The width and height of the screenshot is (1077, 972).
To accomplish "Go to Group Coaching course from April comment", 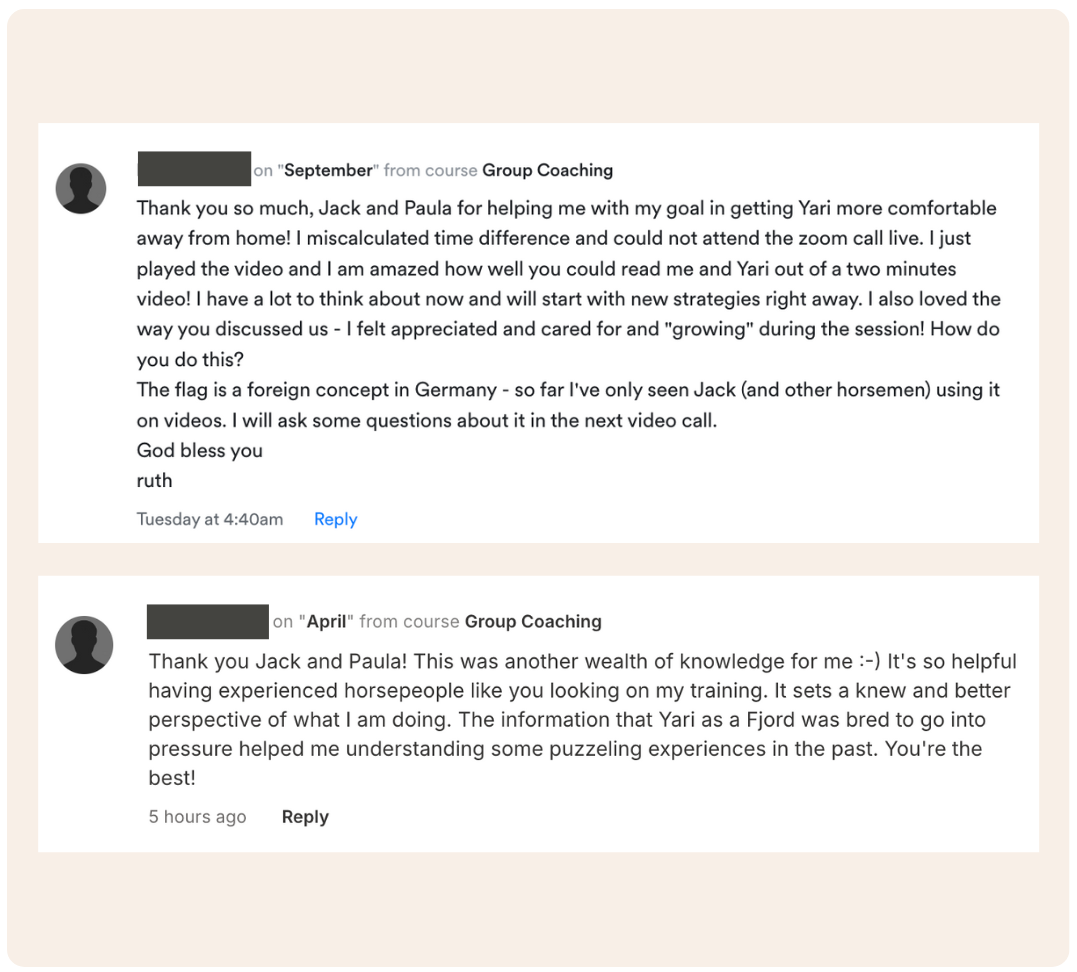I will click(533, 621).
